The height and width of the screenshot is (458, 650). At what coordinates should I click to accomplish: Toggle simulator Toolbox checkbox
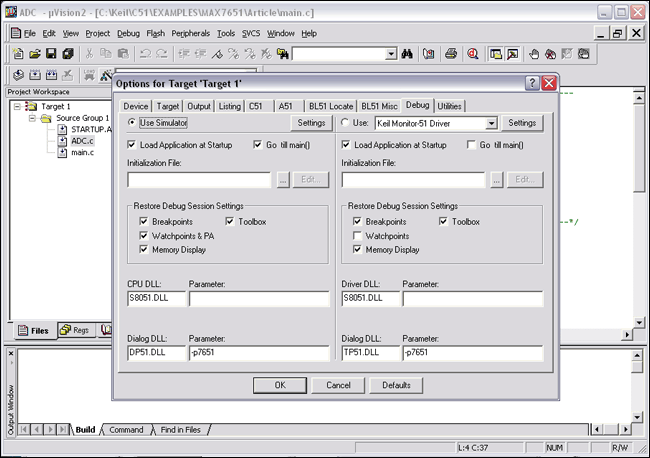tap(230, 221)
